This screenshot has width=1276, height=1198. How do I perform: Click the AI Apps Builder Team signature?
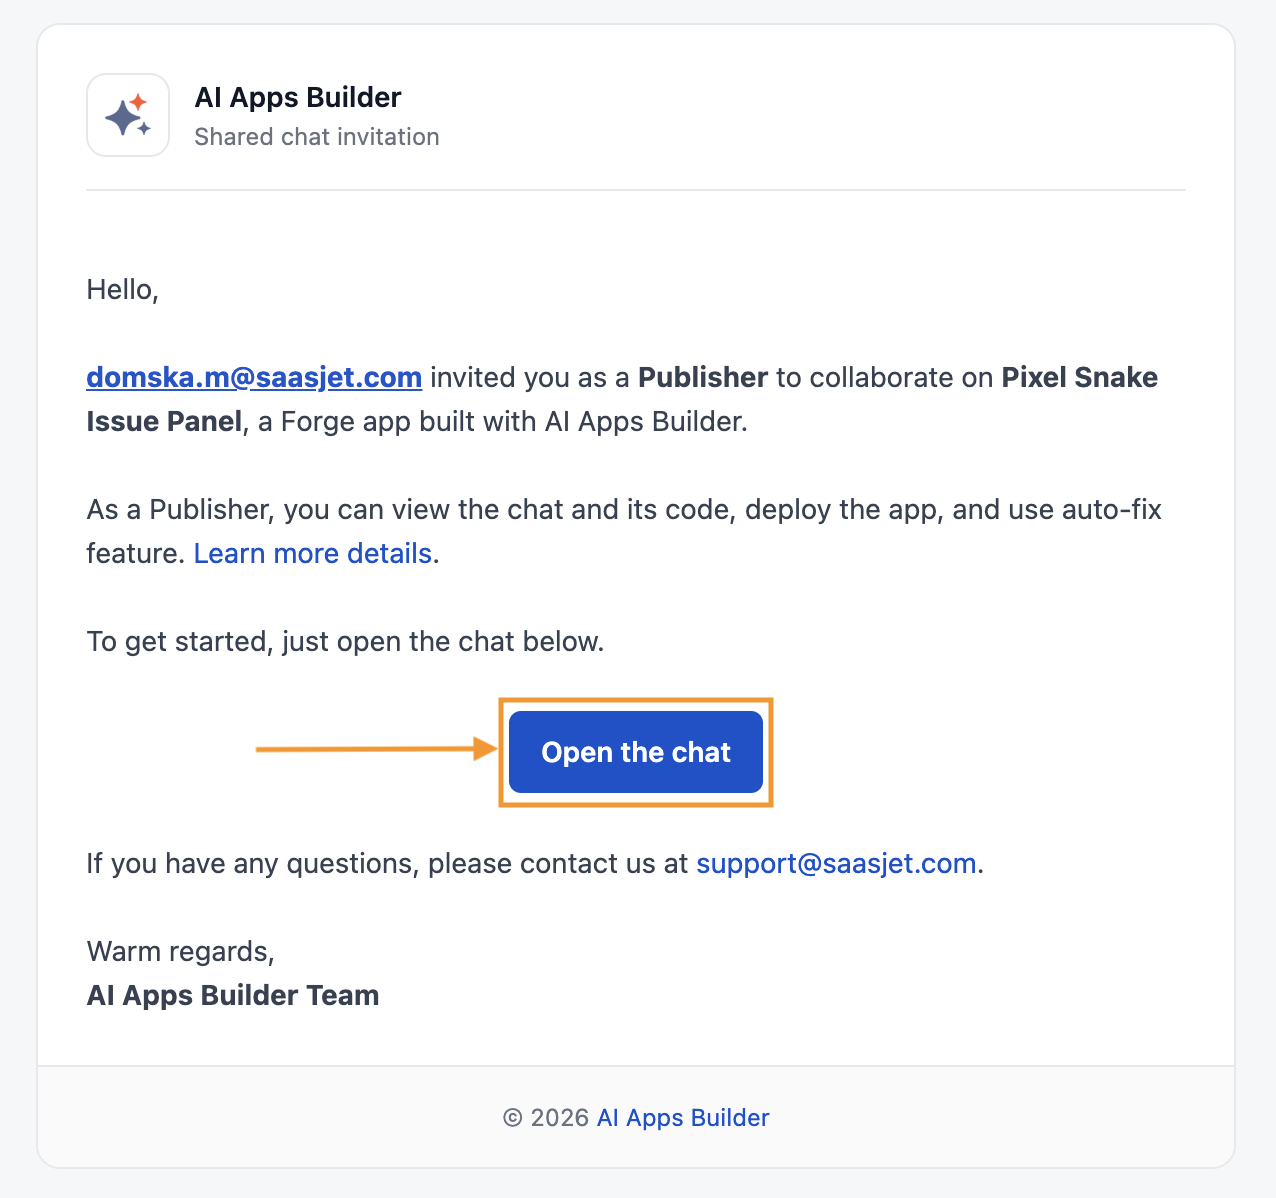pos(233,995)
